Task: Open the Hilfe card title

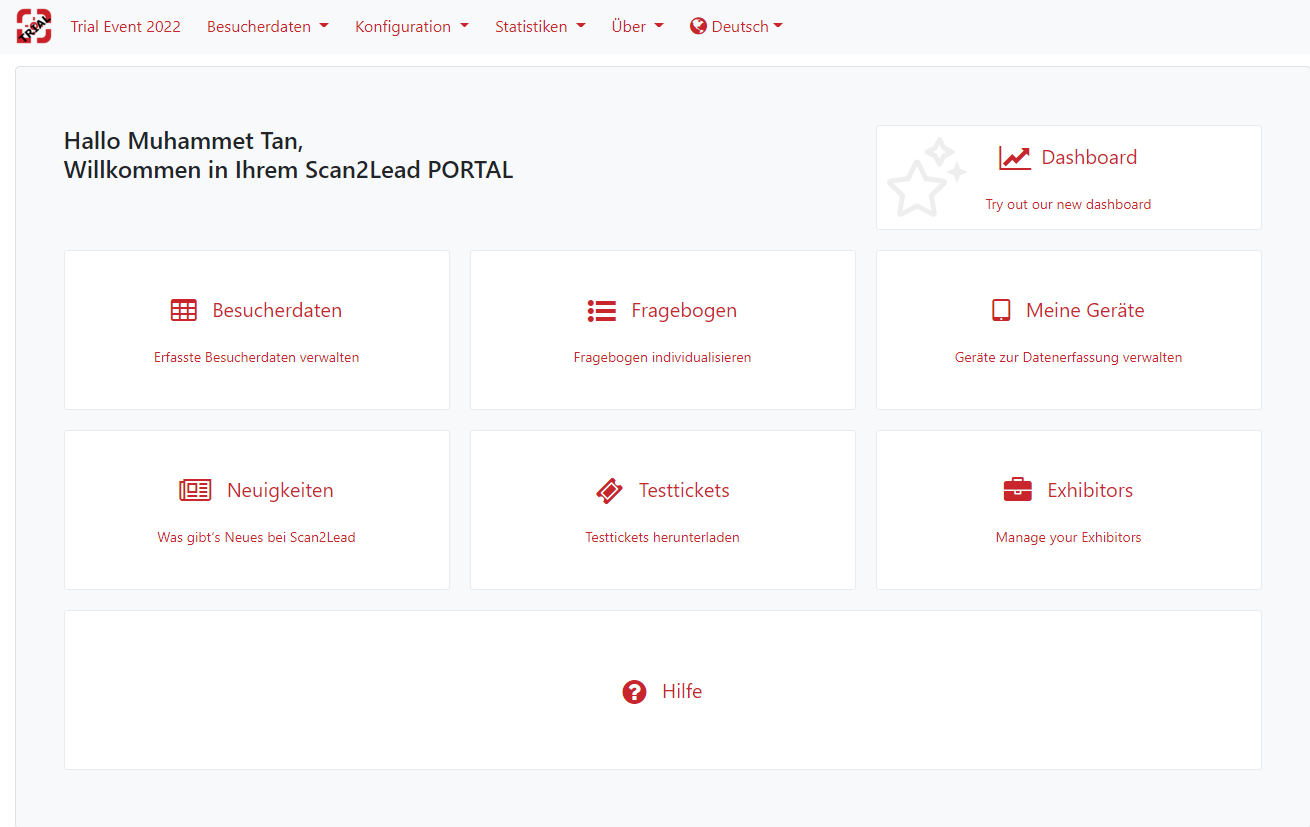Action: (x=682, y=692)
